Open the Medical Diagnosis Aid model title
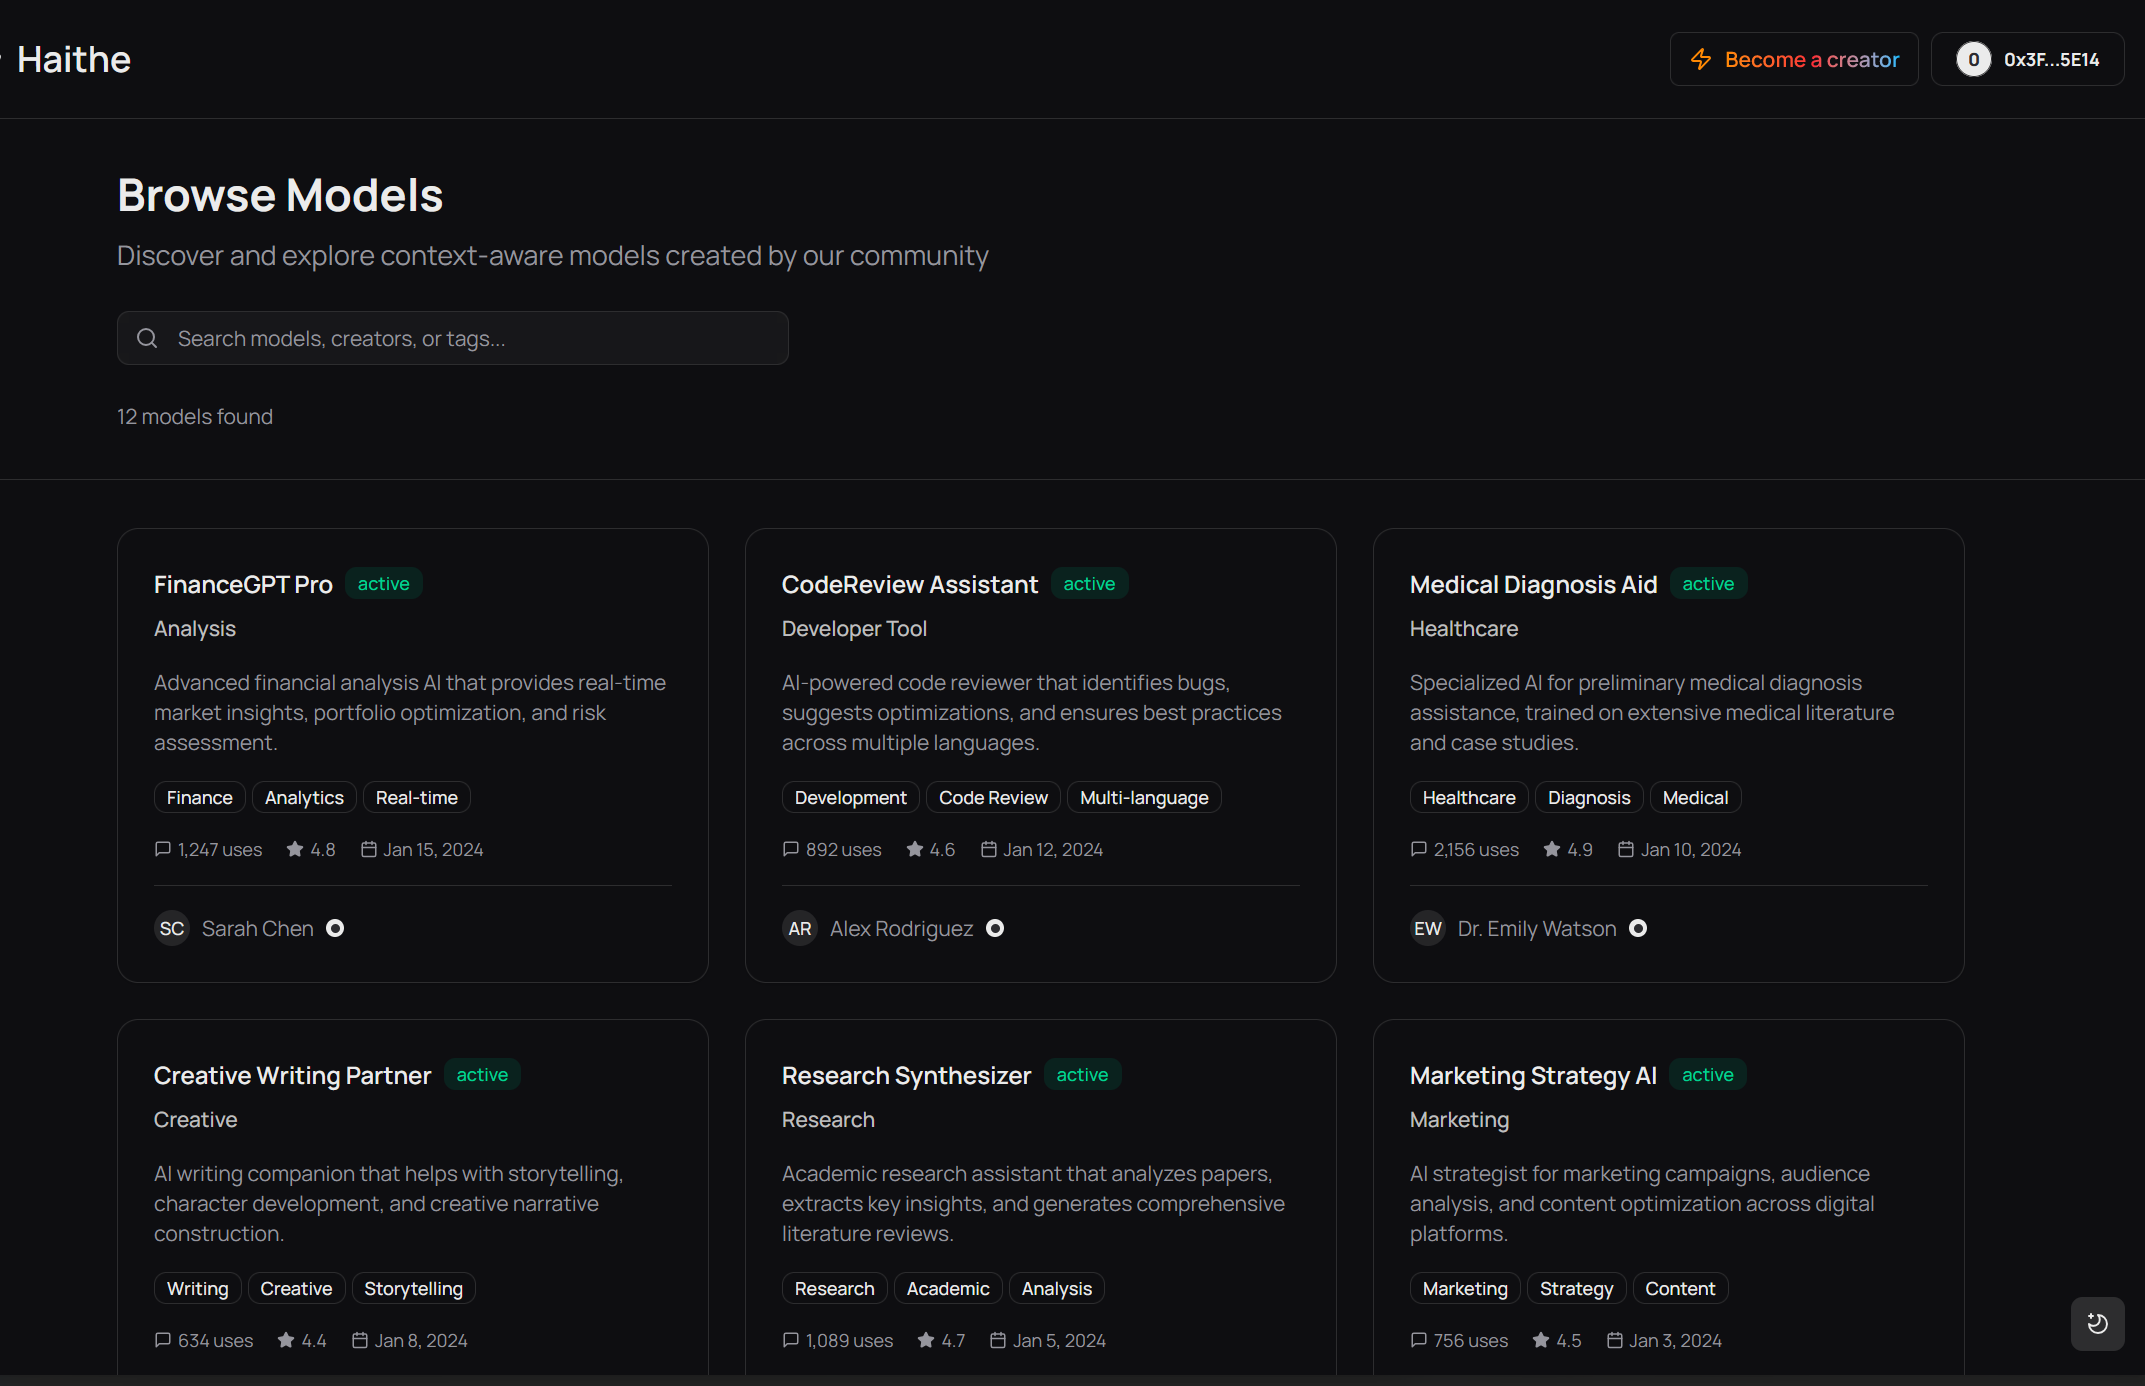This screenshot has height=1386, width=2145. tap(1534, 584)
